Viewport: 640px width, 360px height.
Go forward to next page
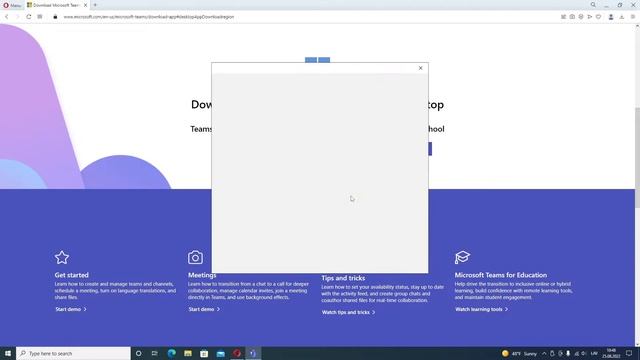tap(17, 17)
